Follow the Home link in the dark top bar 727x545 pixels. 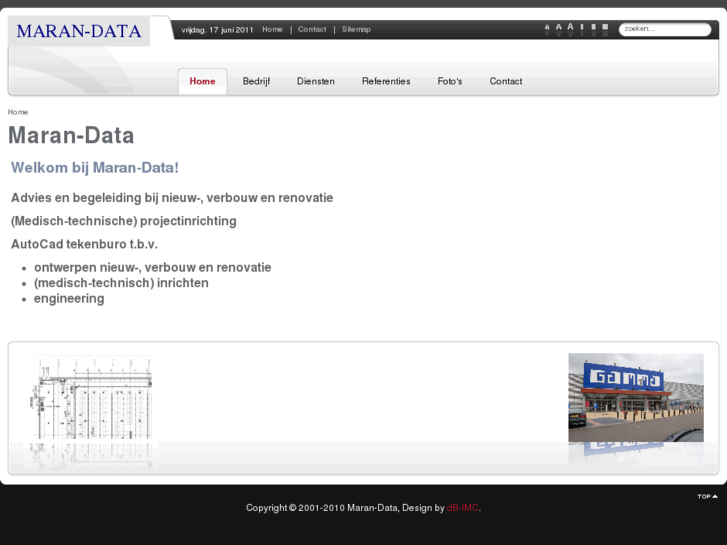[x=272, y=29]
